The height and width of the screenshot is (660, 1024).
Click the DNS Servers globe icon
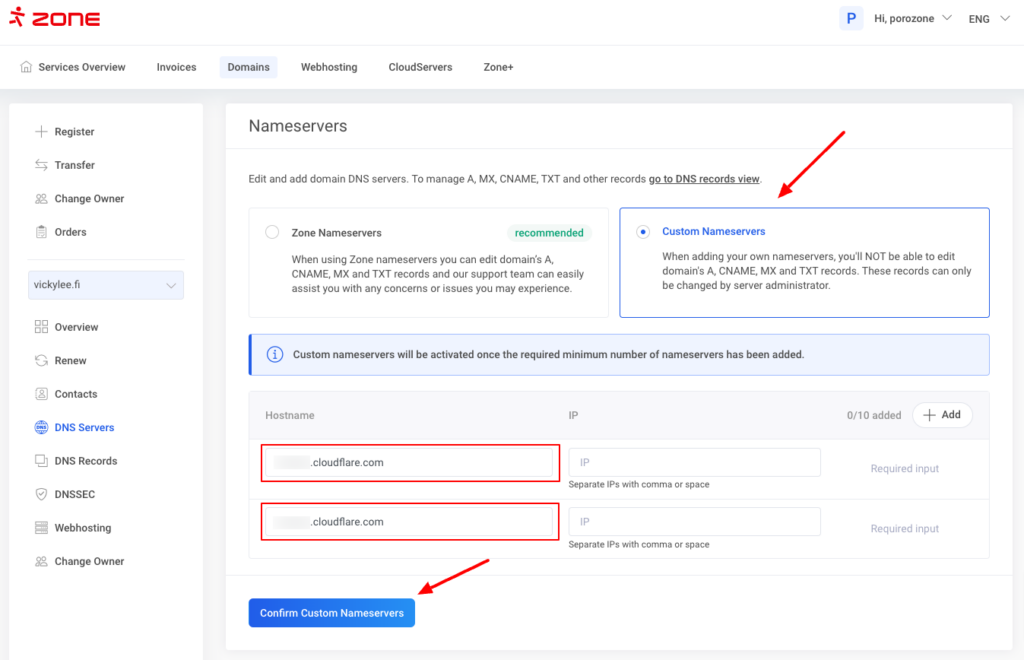pos(41,428)
